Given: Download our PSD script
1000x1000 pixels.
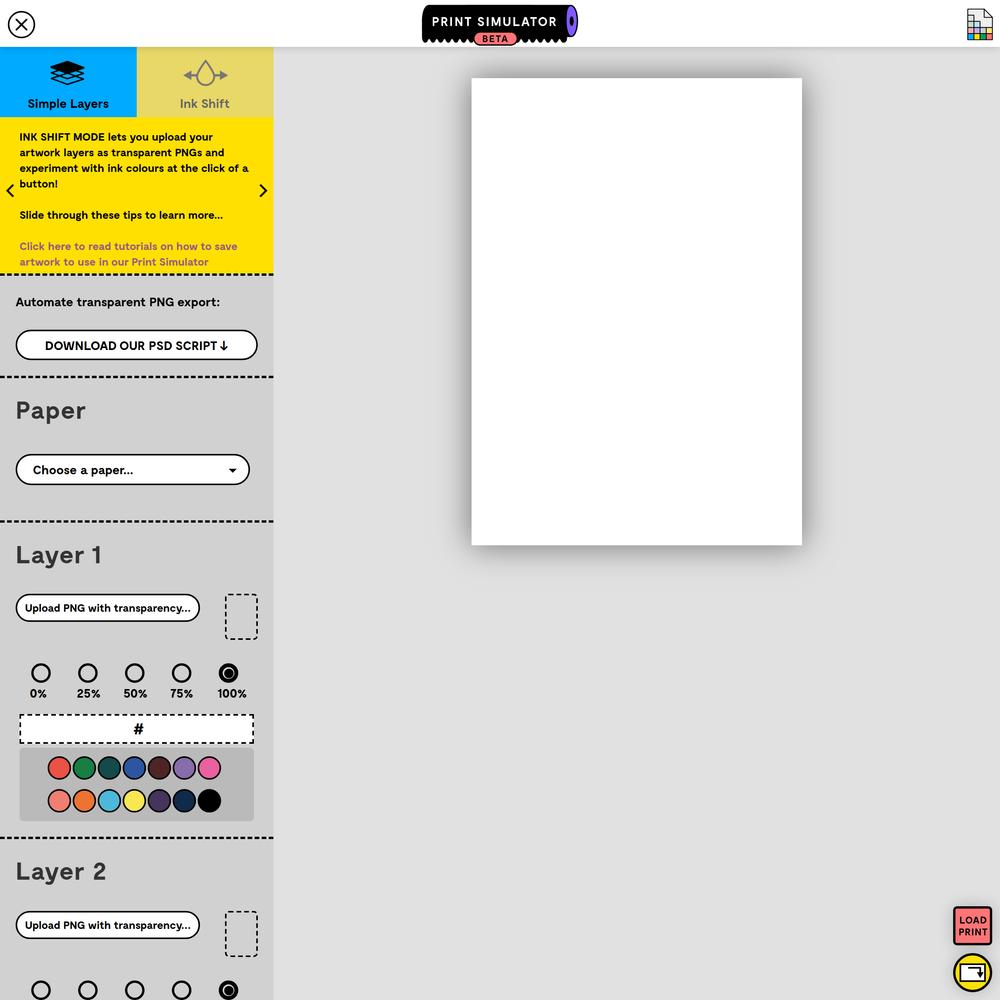Looking at the screenshot, I should (136, 345).
